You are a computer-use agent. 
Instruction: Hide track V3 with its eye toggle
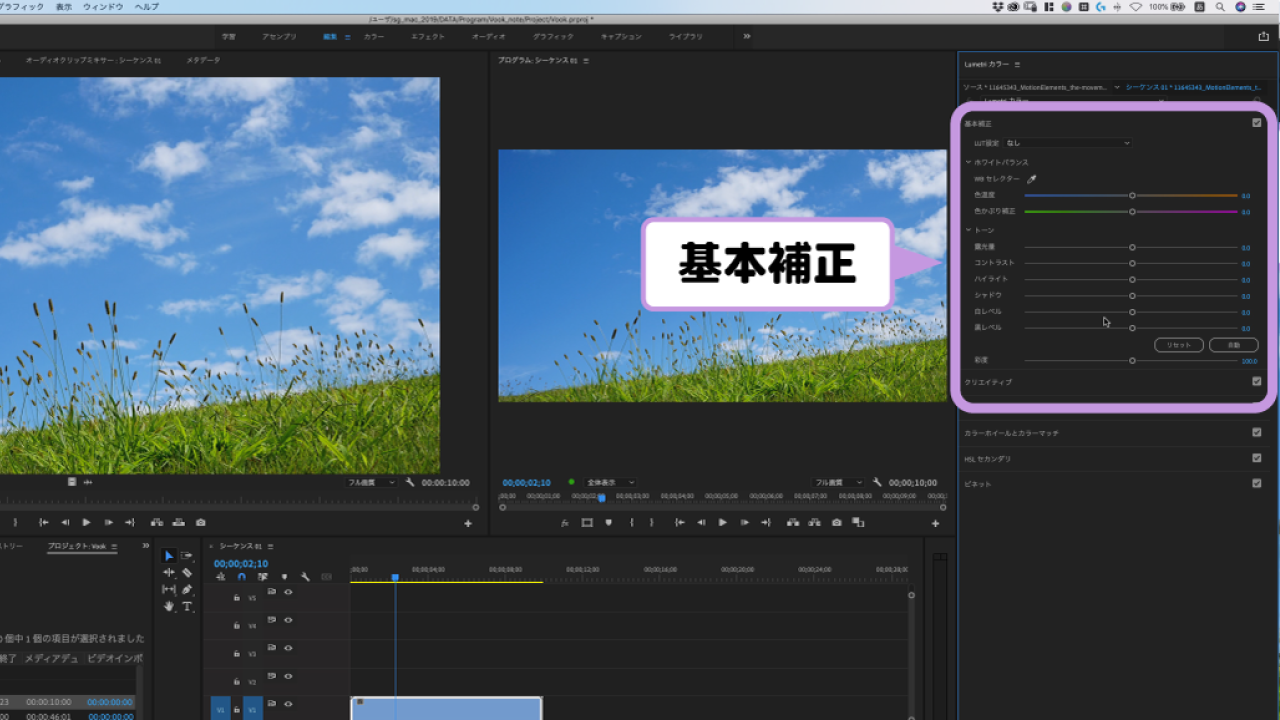(x=288, y=648)
